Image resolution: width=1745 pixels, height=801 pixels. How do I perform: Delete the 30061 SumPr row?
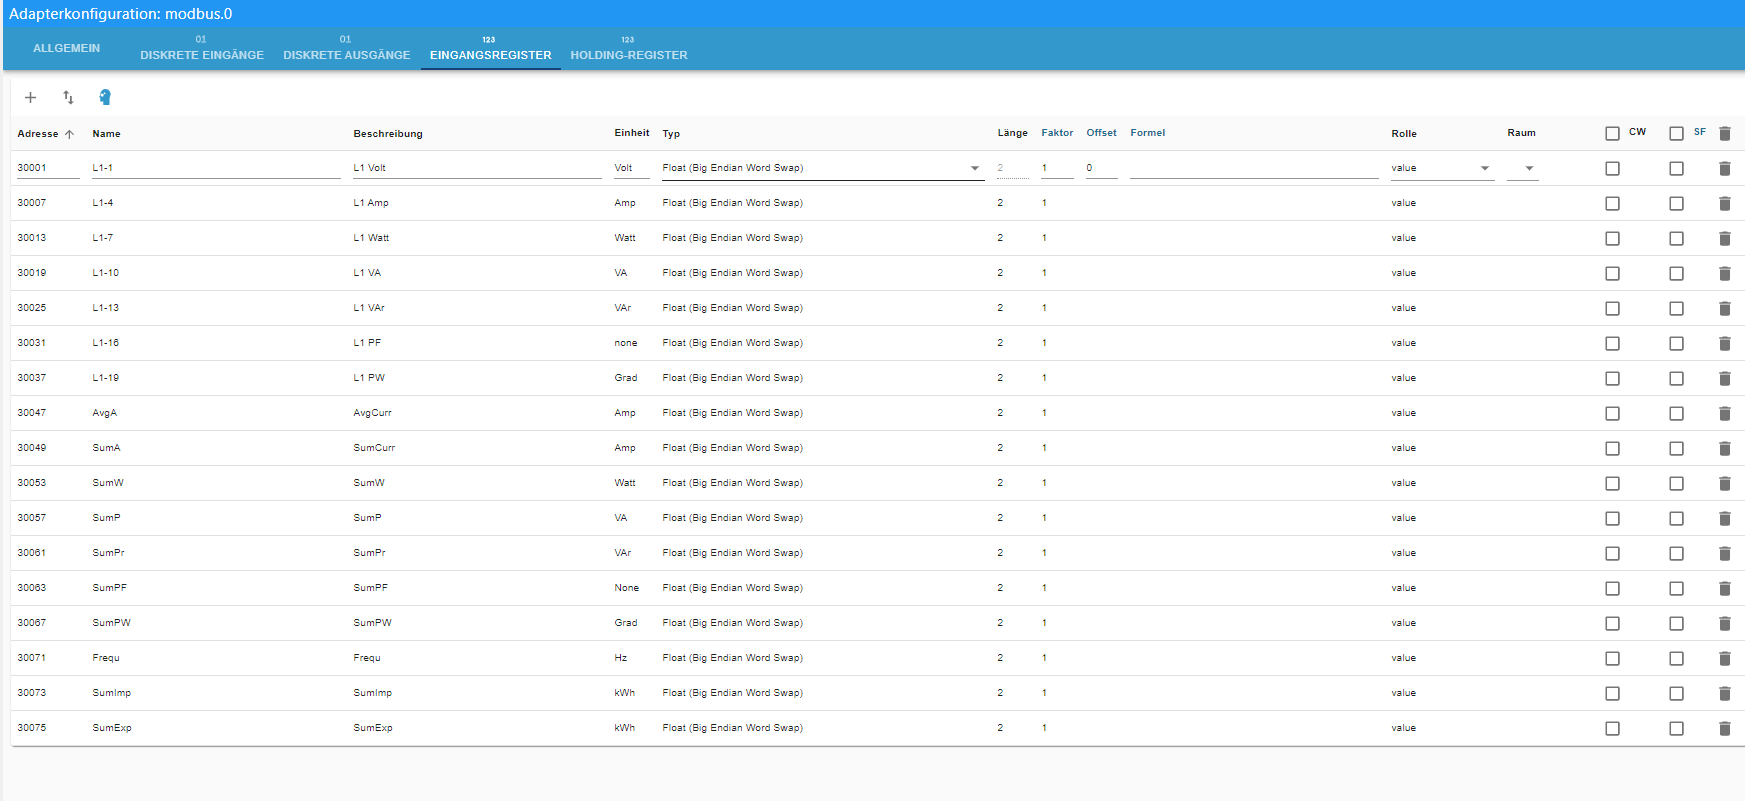(1725, 553)
